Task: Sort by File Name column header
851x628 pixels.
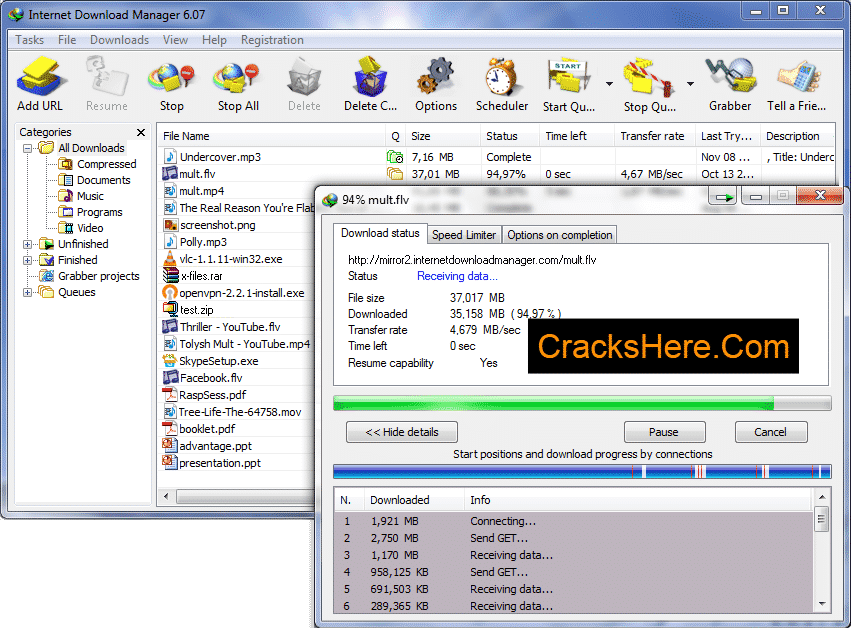Action: (x=271, y=136)
